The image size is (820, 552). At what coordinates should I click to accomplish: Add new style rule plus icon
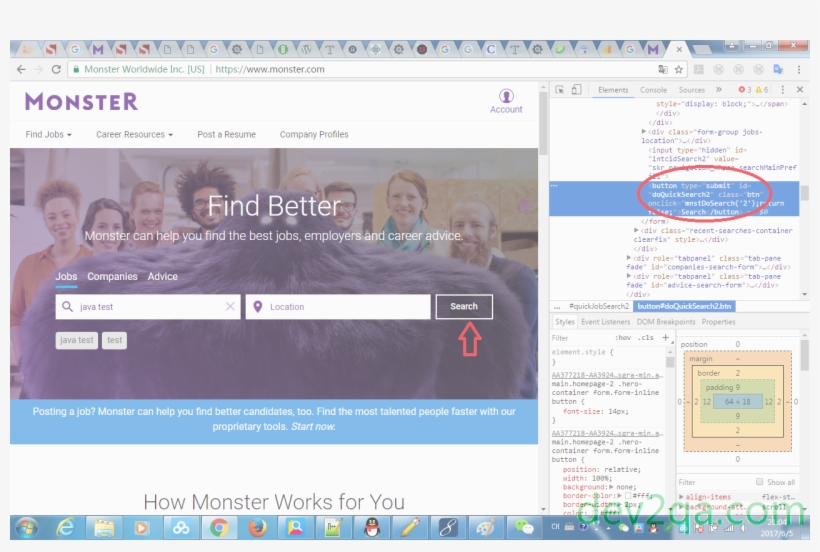pos(665,338)
